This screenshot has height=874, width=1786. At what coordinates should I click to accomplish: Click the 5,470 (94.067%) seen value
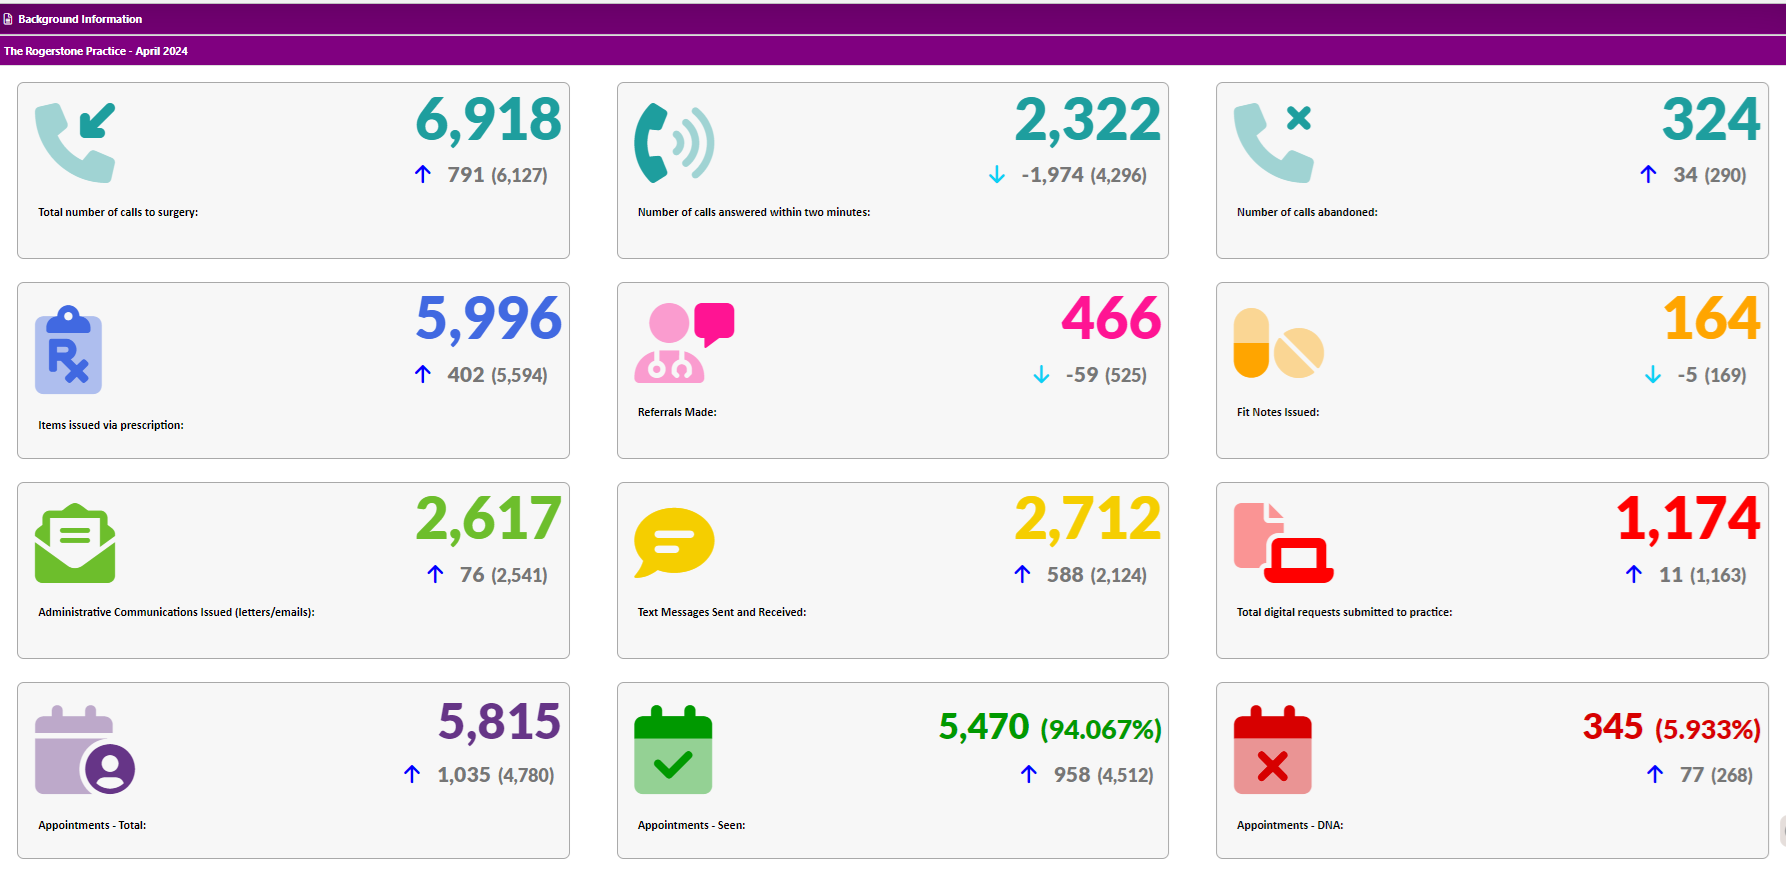[x=1050, y=727]
